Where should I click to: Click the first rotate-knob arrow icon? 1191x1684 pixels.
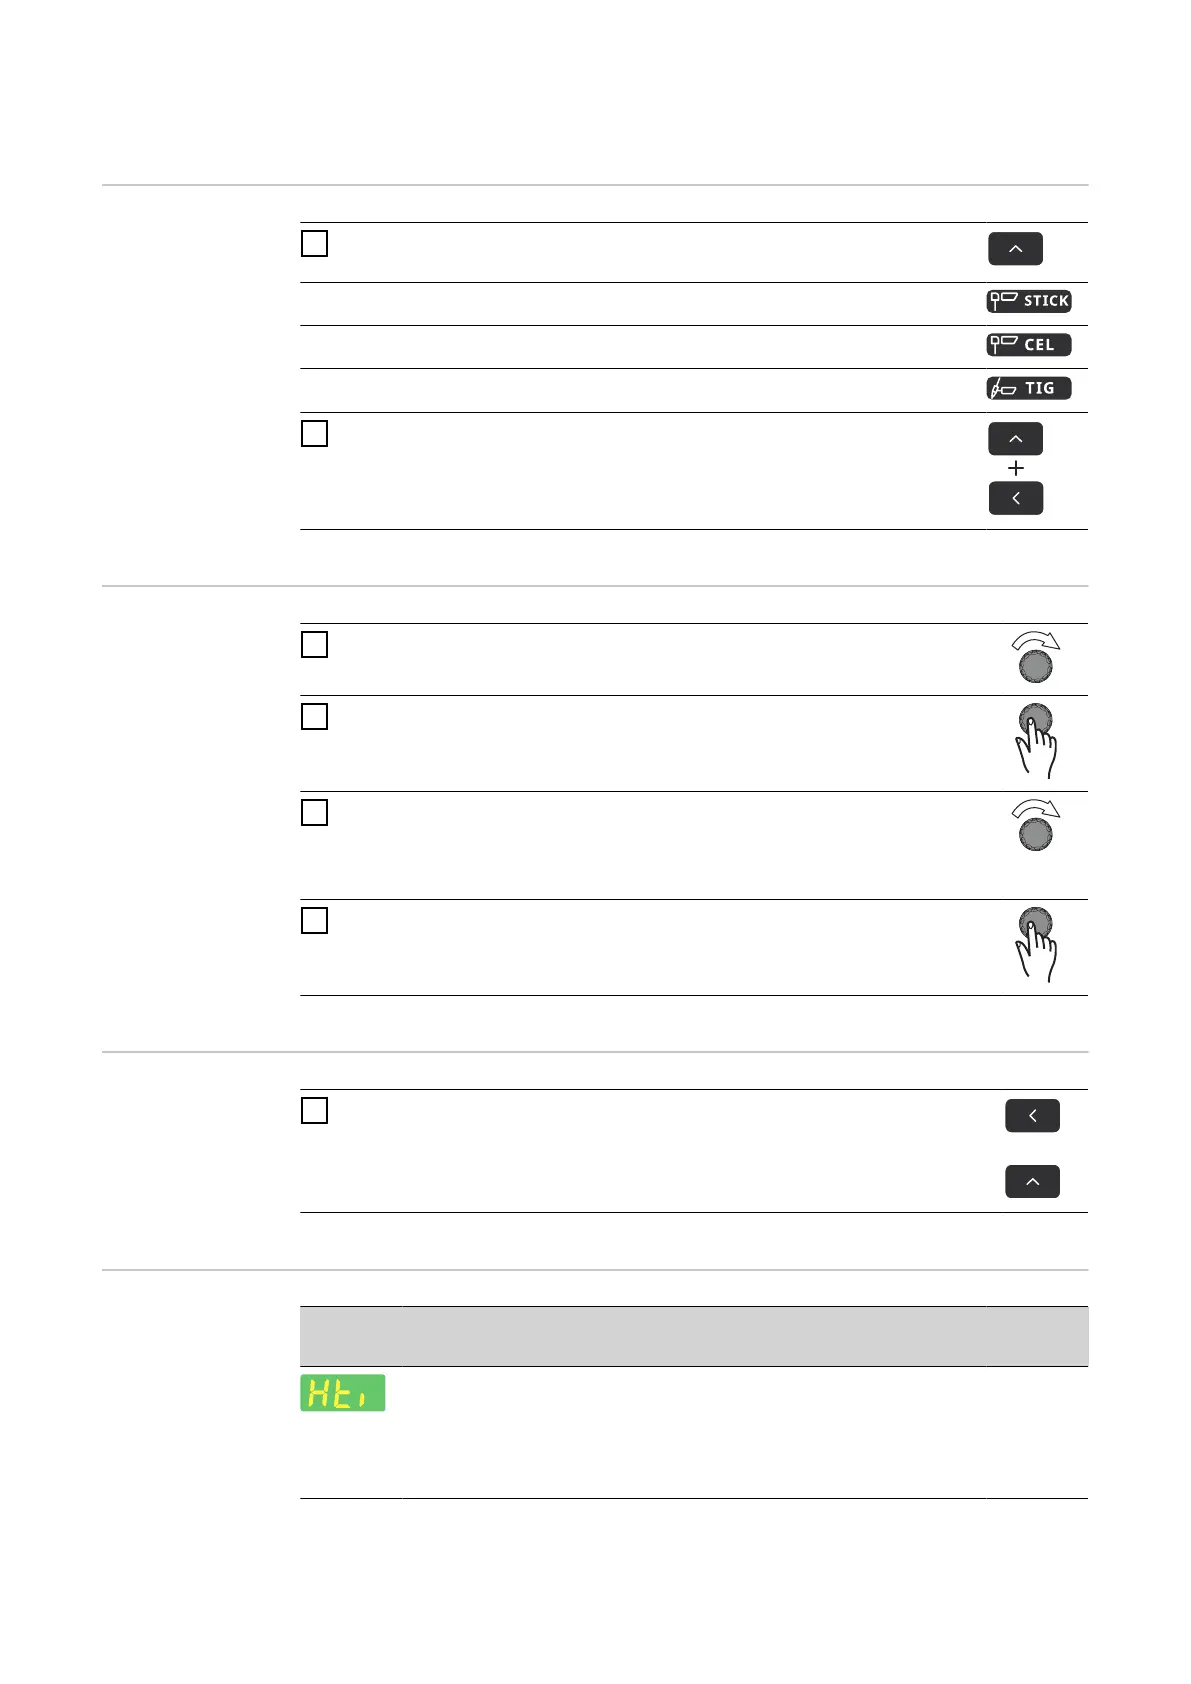point(1035,657)
